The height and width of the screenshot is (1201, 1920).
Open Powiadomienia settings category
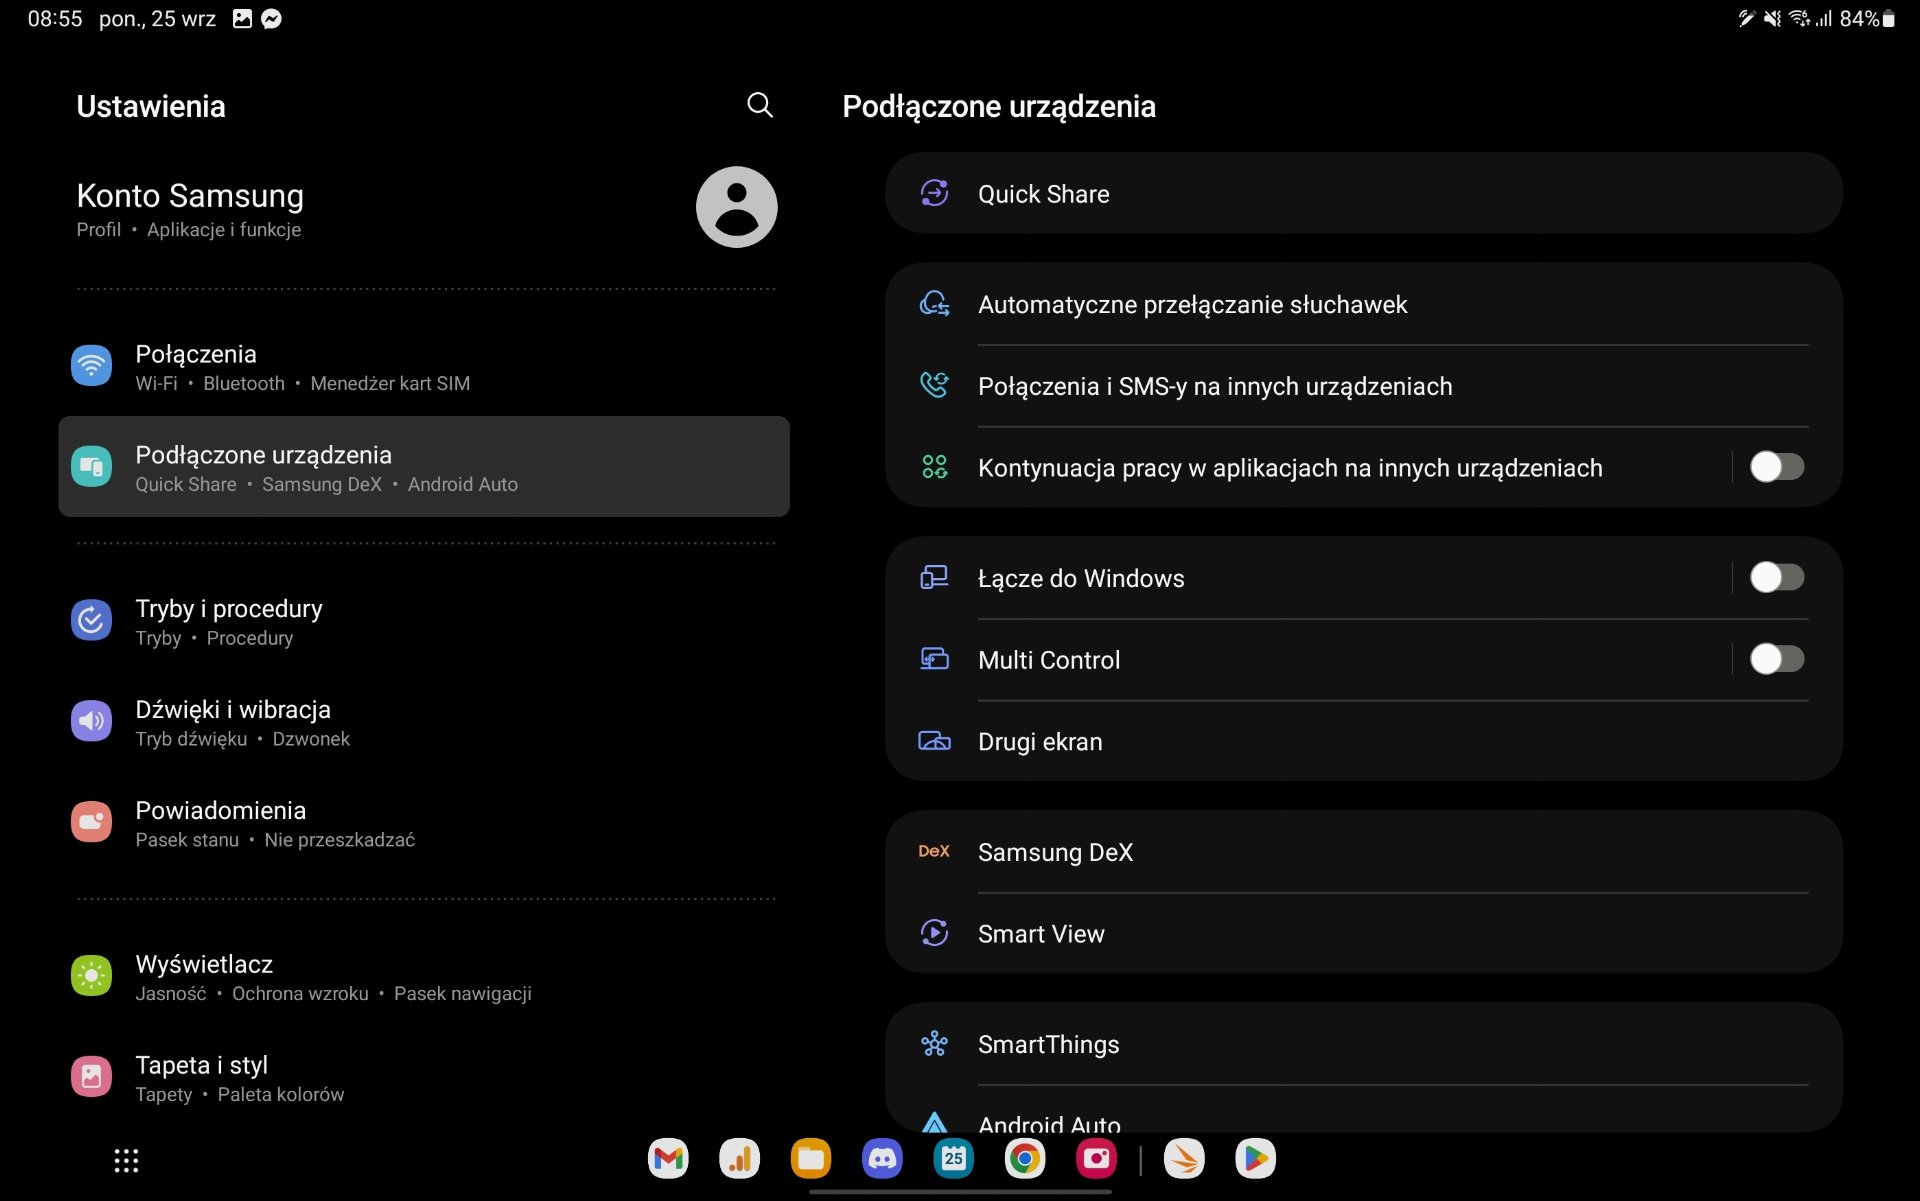pyautogui.click(x=424, y=823)
